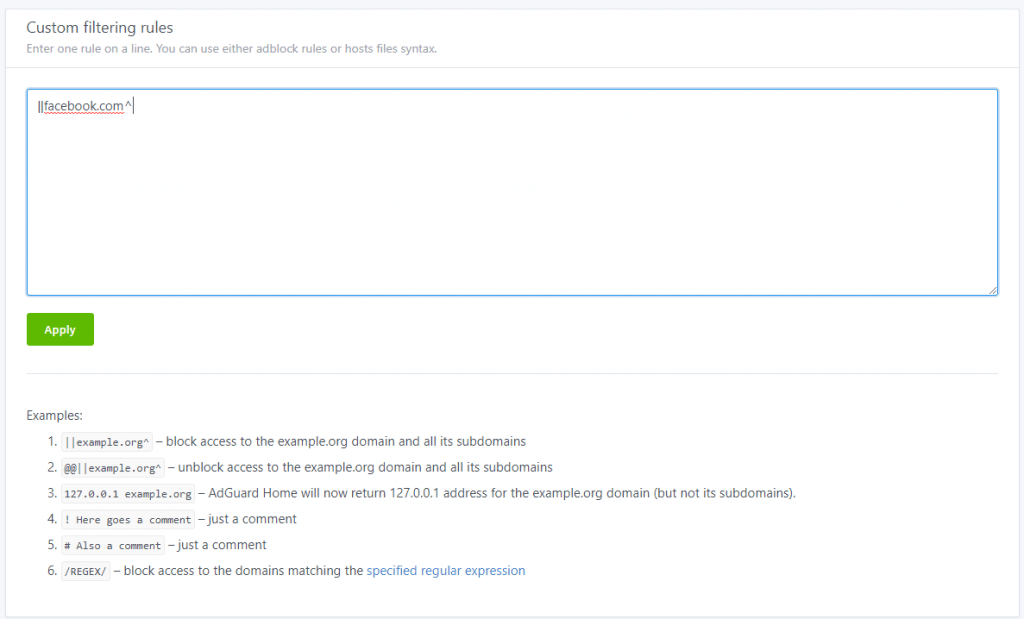Screen dimensions: 1024x619
Task: Click the Examples: label
Action: (54, 415)
